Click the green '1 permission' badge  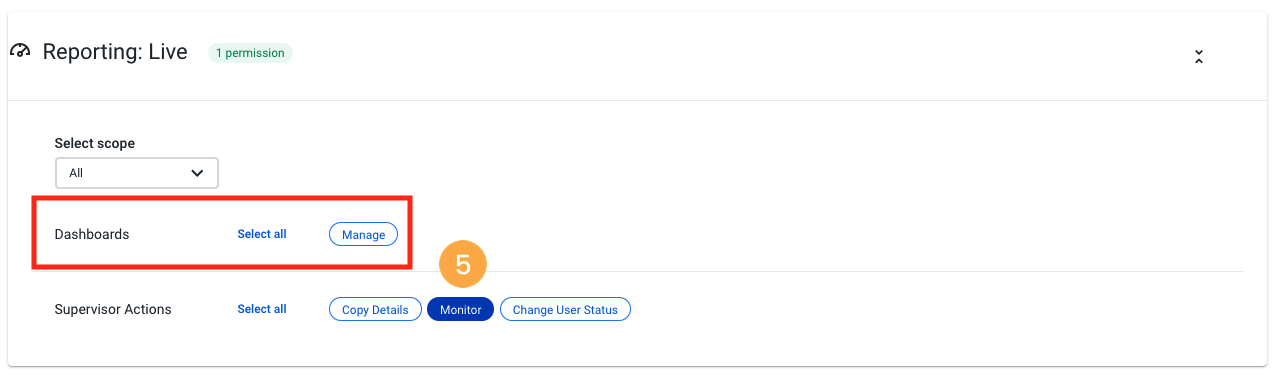(x=250, y=52)
